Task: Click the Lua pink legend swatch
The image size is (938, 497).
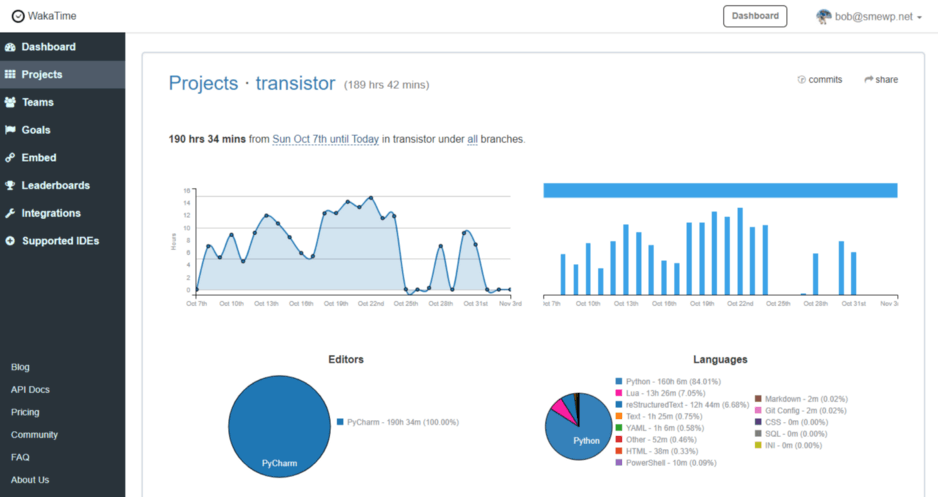Action: pyautogui.click(x=619, y=393)
